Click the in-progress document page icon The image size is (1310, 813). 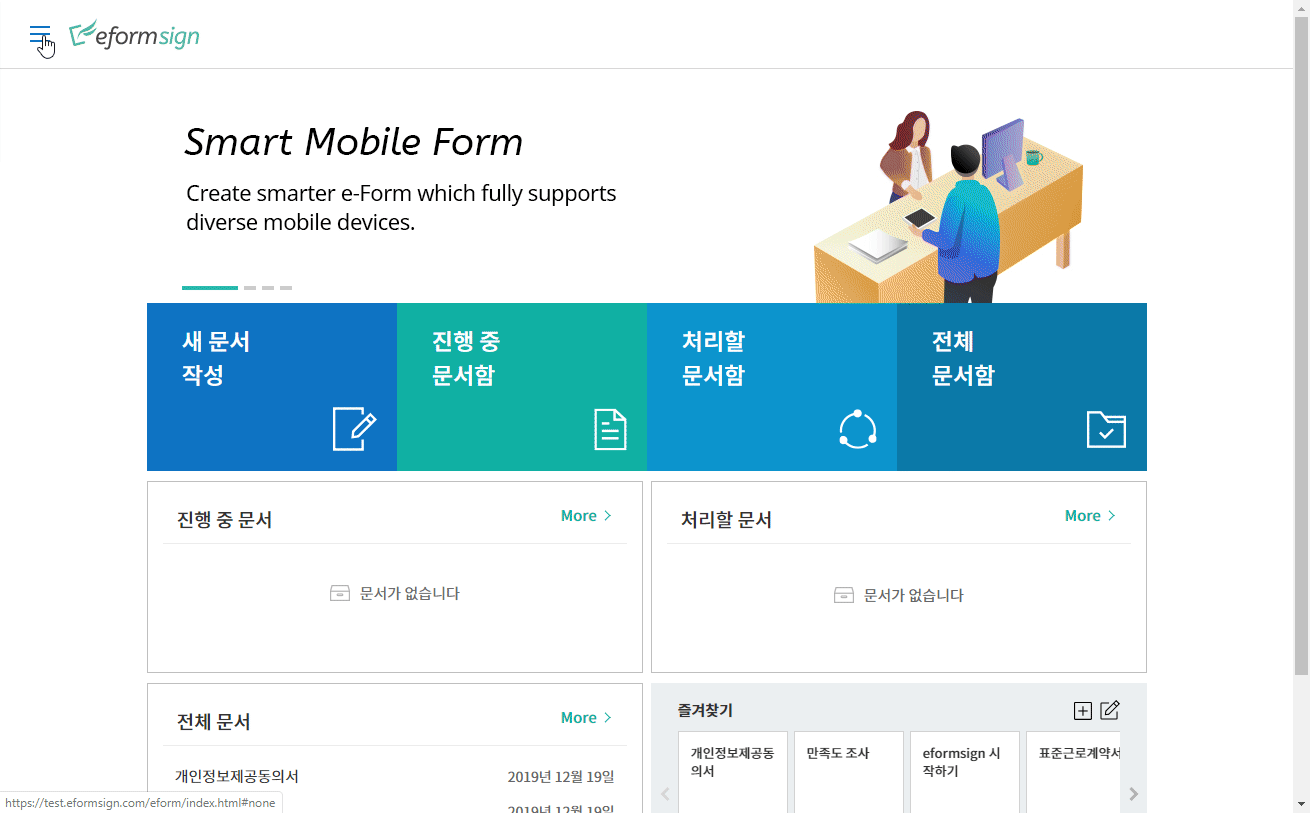tap(610, 429)
